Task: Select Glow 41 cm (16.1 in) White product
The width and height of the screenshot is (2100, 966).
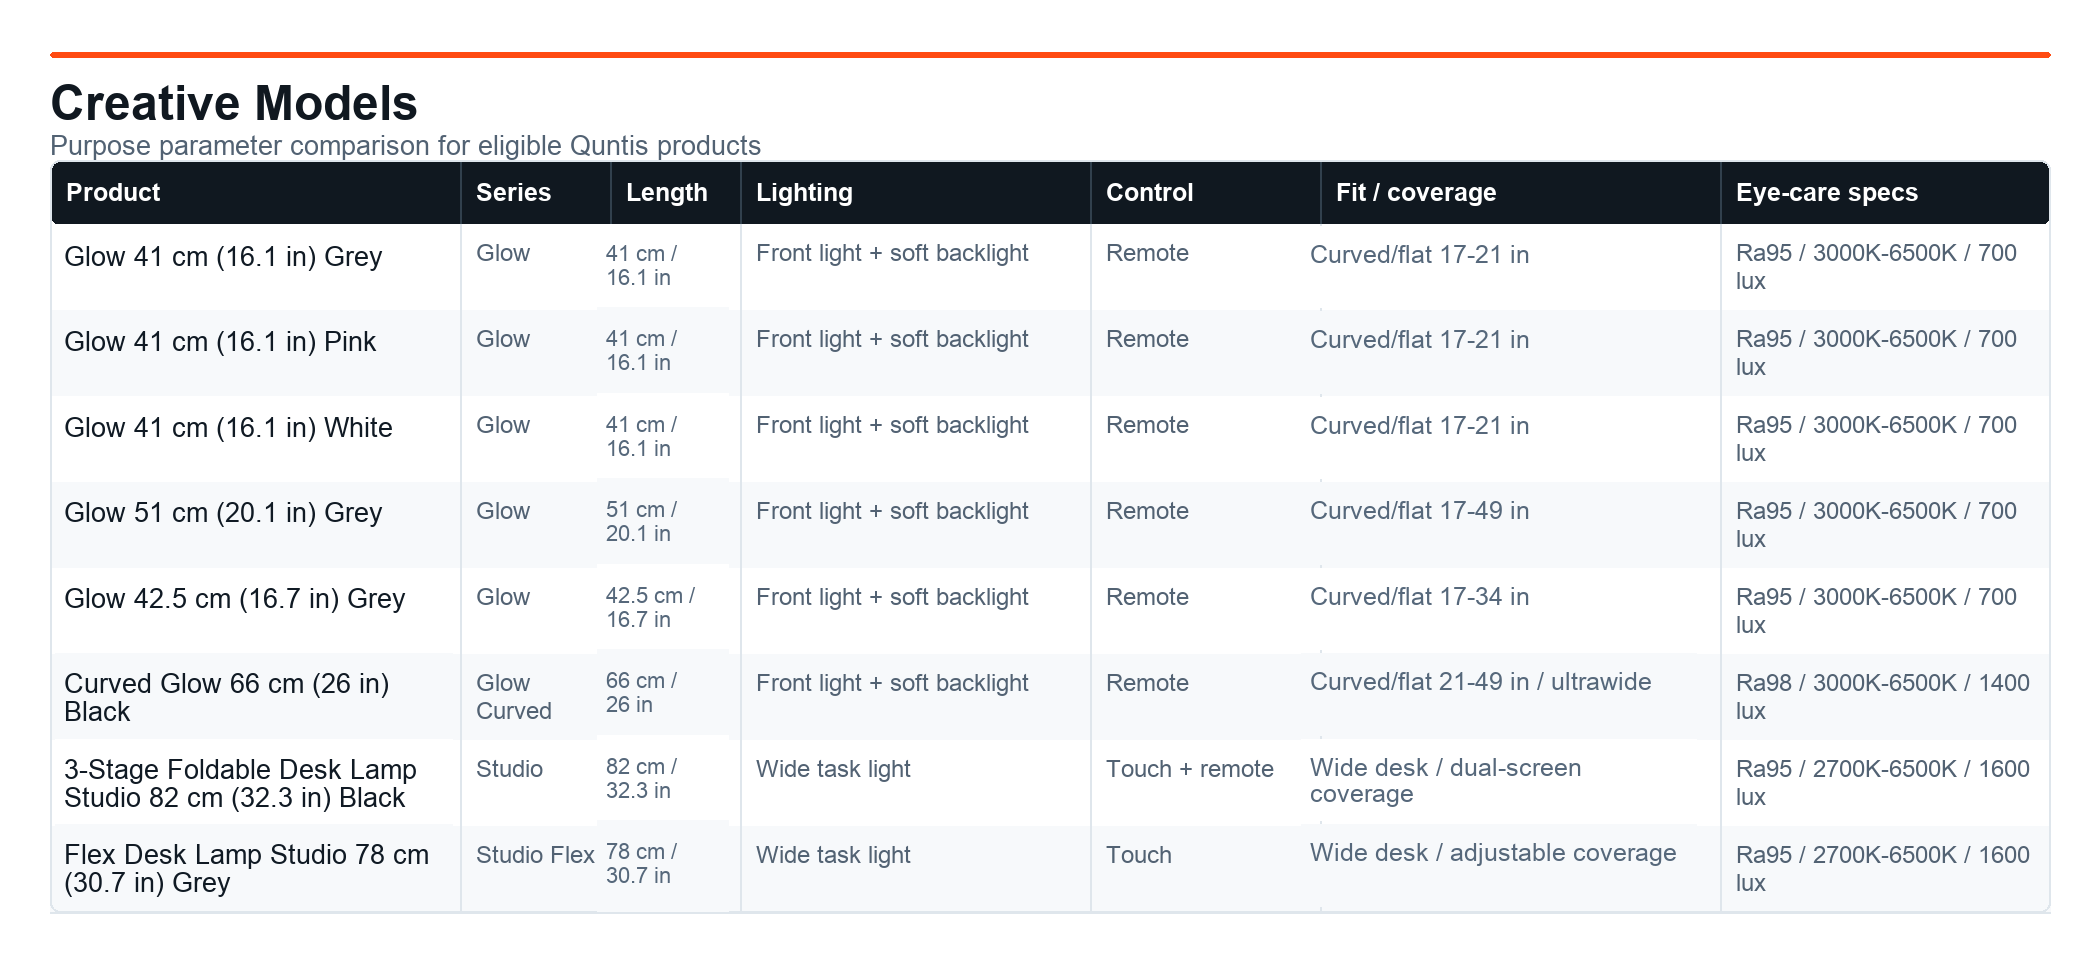Action: click(x=228, y=428)
